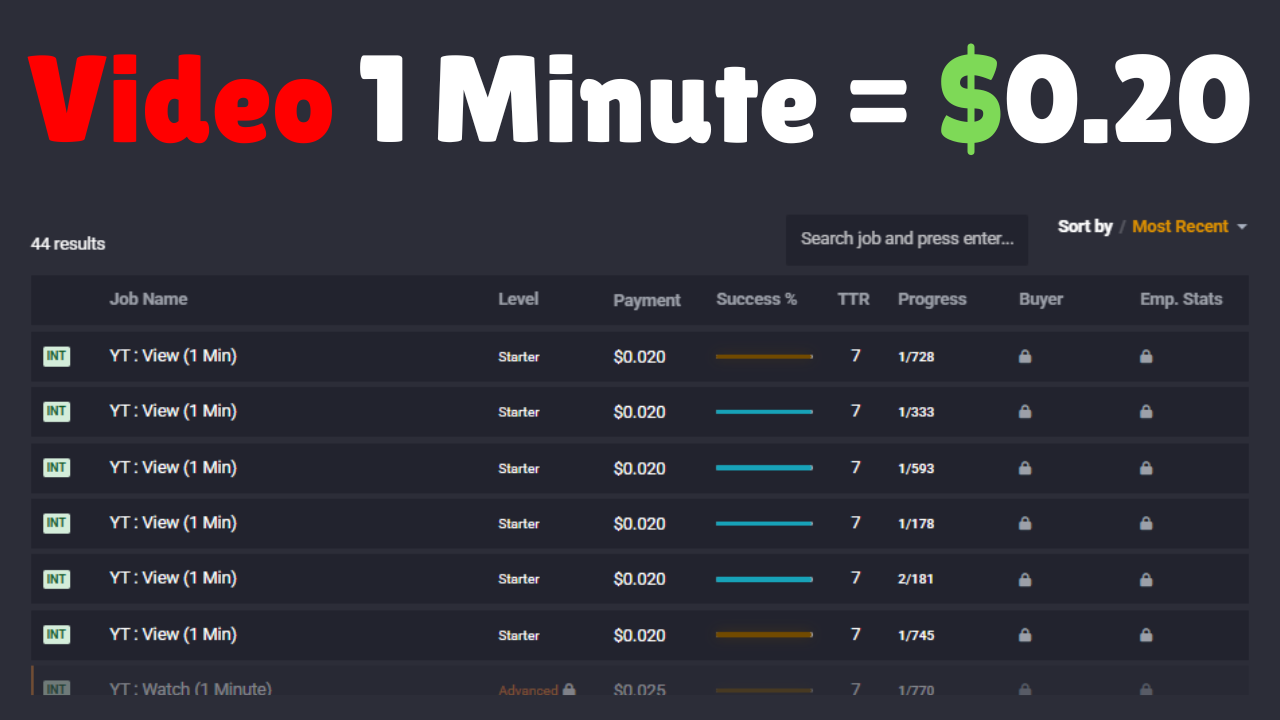Click the success bar in the 1/178 row
The image size is (1280, 720).
(x=764, y=523)
